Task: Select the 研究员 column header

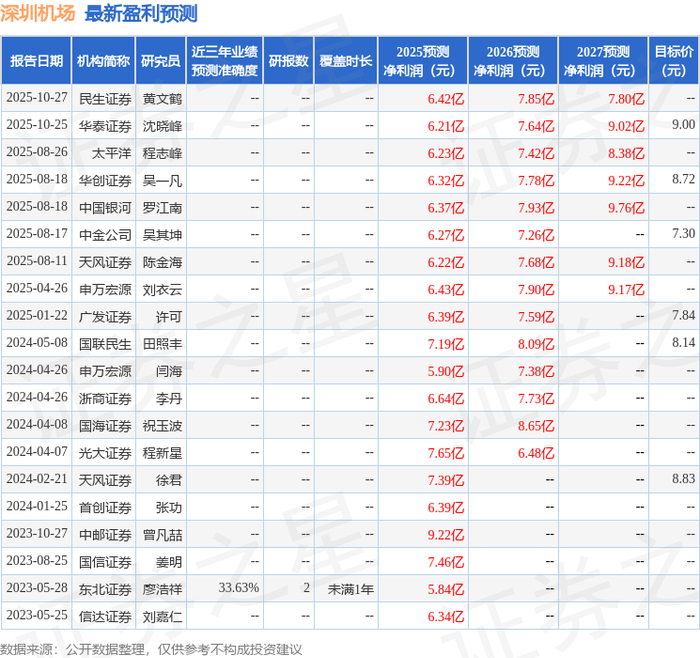Action: click(161, 61)
